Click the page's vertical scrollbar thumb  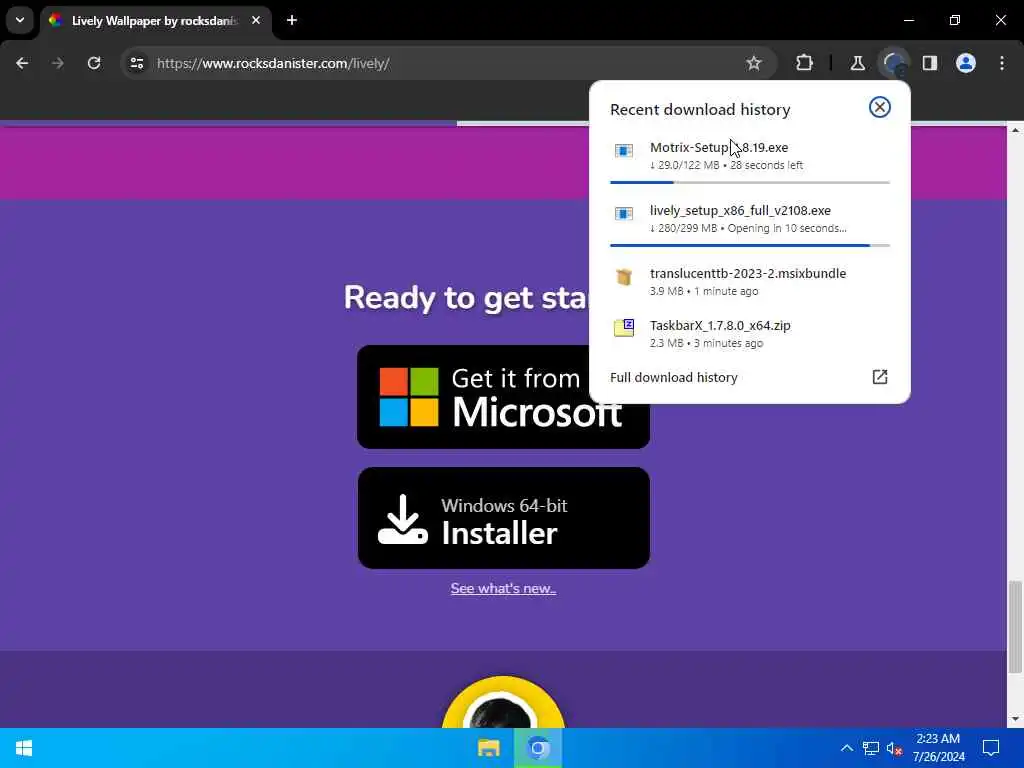(1015, 626)
